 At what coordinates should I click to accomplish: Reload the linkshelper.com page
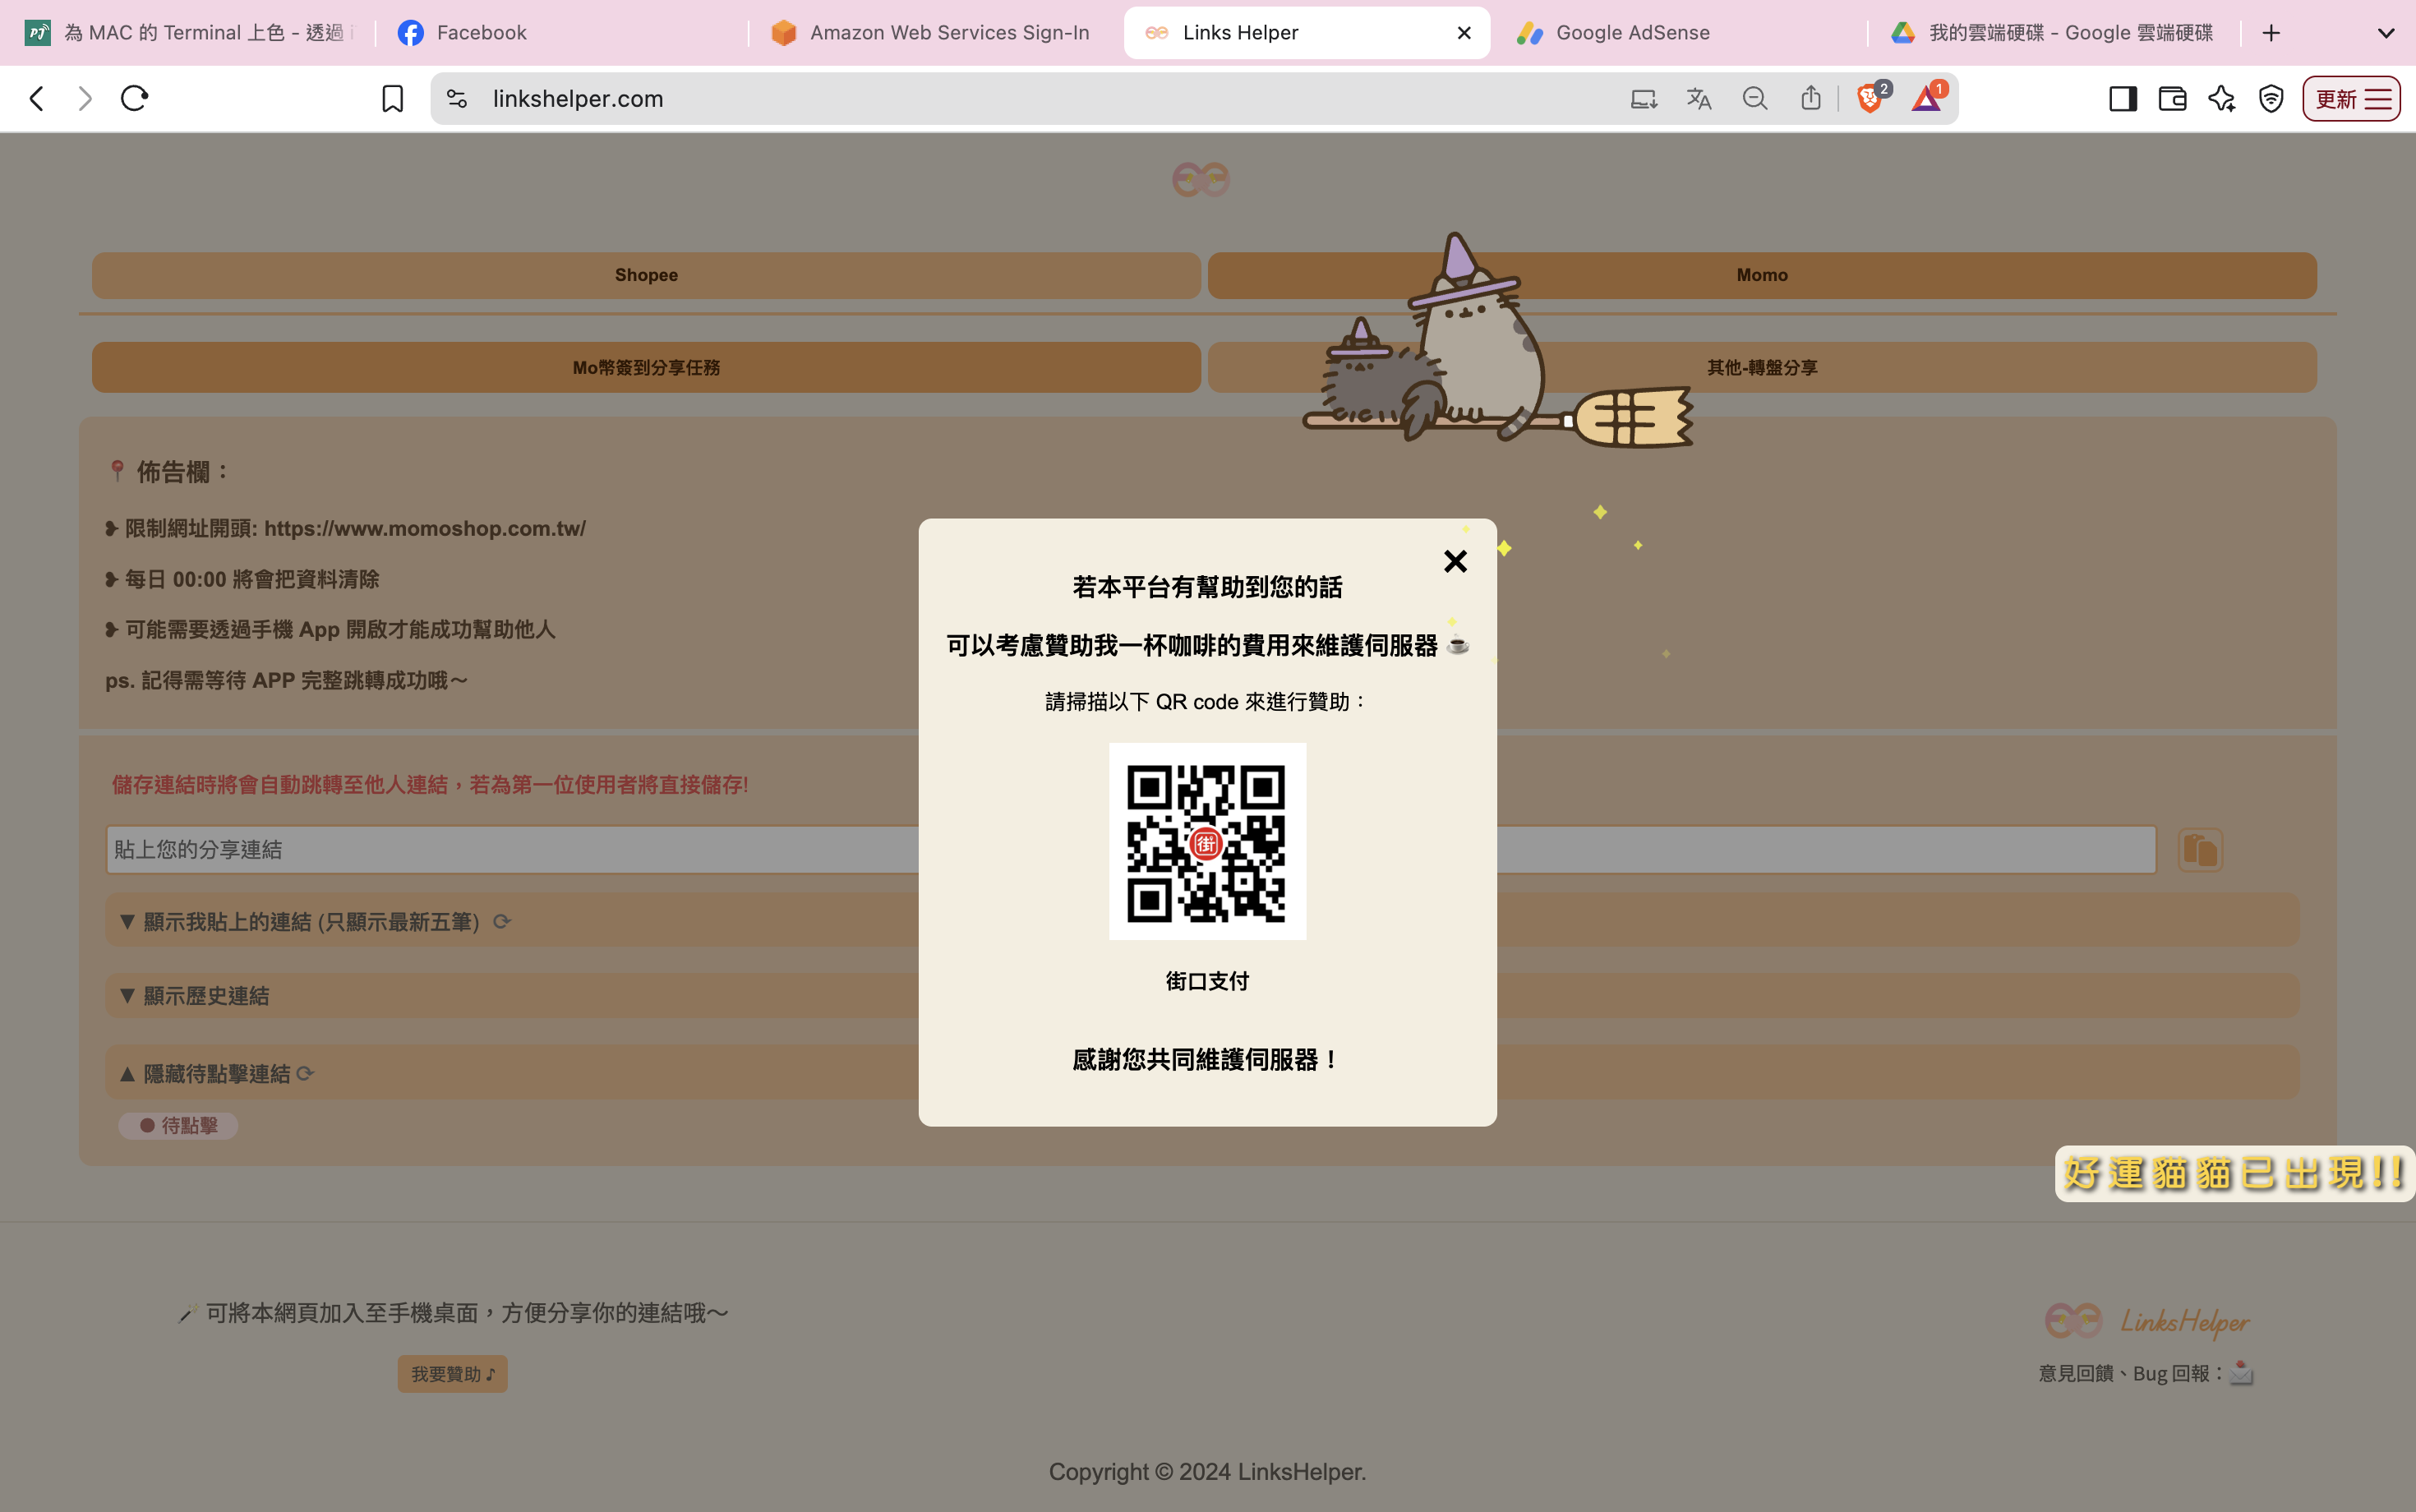(x=134, y=98)
